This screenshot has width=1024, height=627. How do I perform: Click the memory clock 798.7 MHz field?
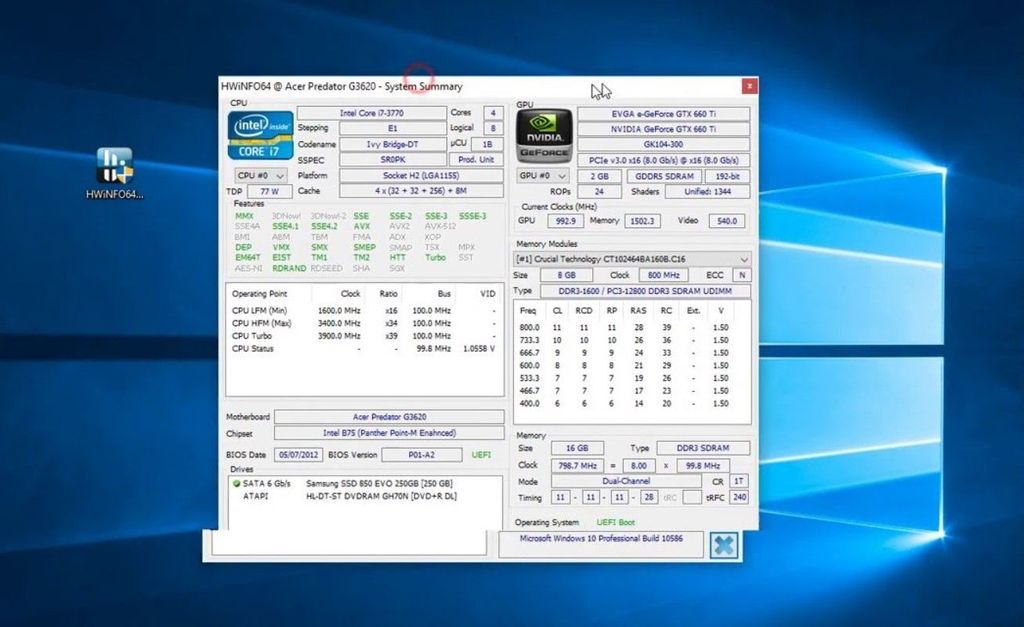(577, 466)
